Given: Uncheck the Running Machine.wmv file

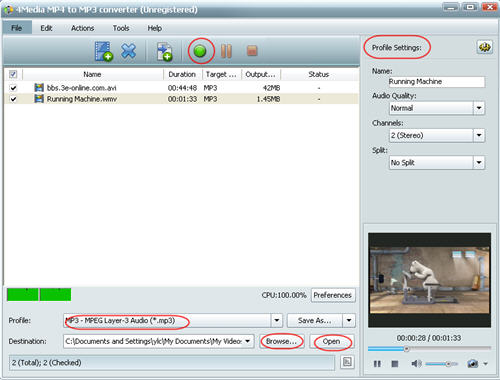Looking at the screenshot, I should point(13,99).
